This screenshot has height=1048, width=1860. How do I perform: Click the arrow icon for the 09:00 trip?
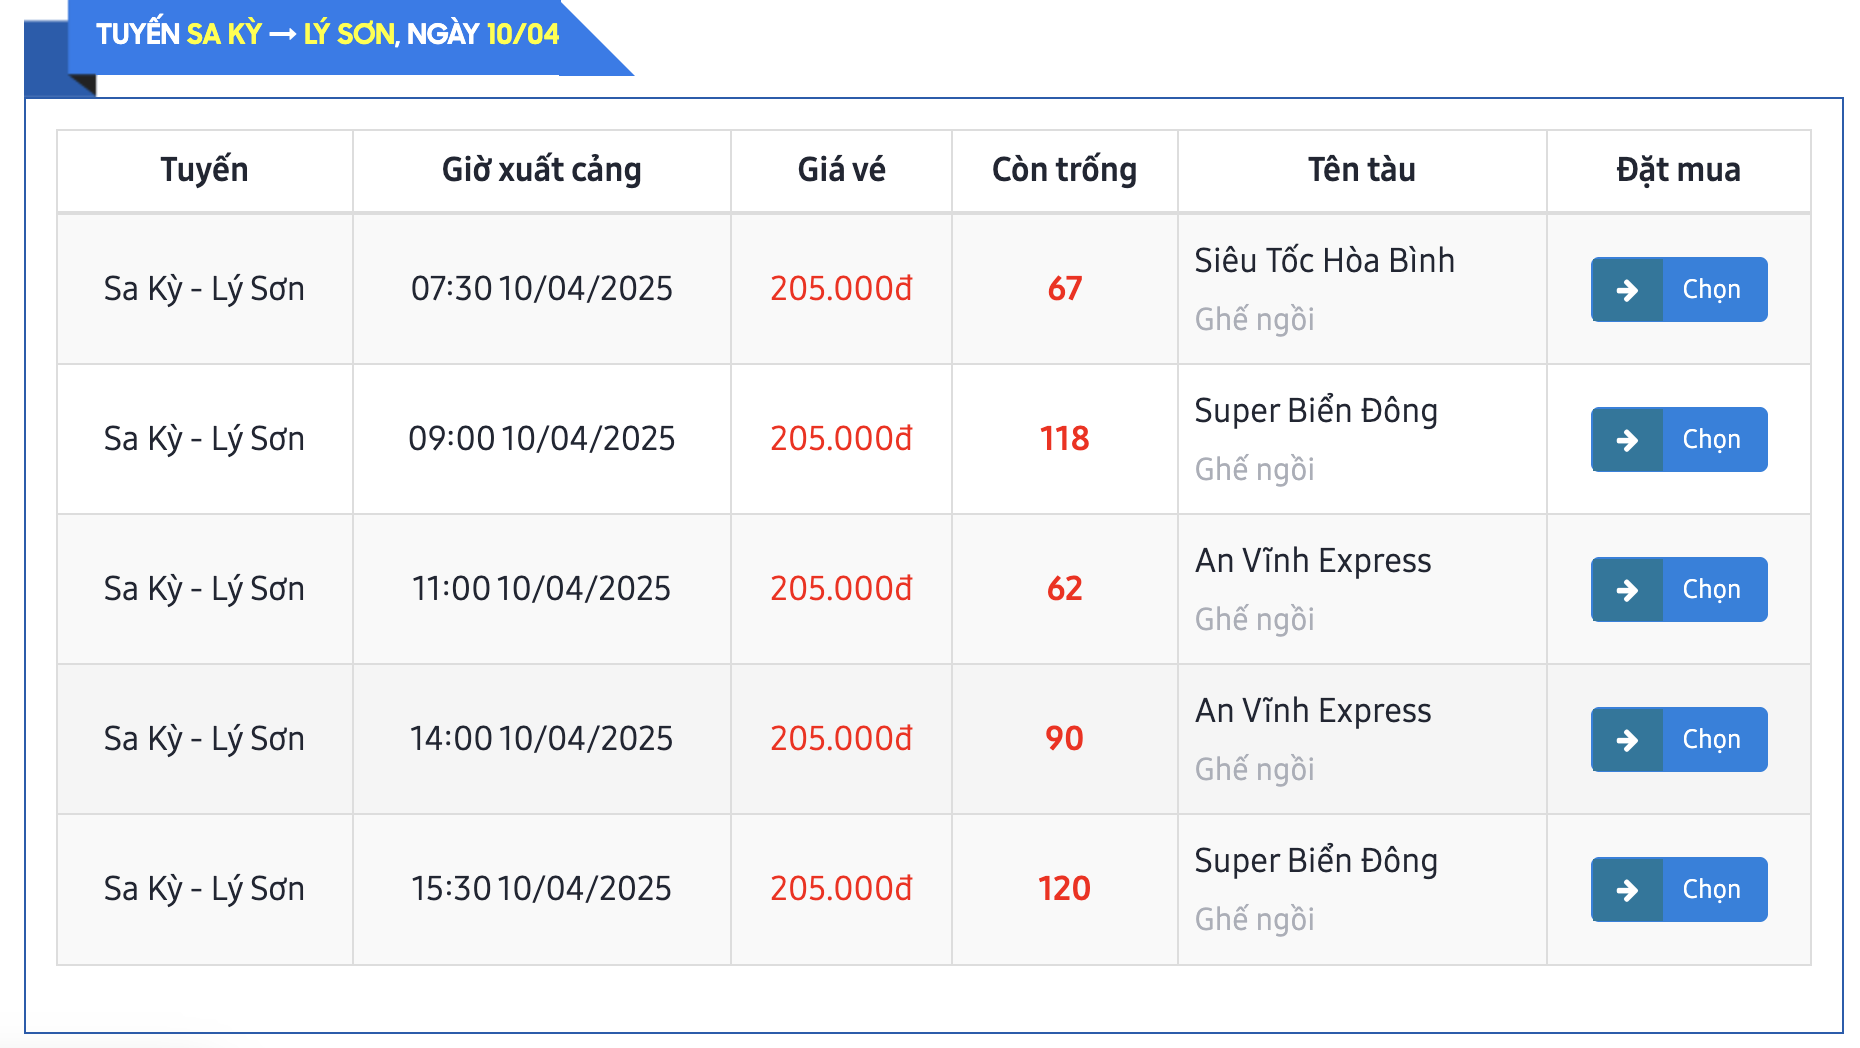(x=1627, y=440)
